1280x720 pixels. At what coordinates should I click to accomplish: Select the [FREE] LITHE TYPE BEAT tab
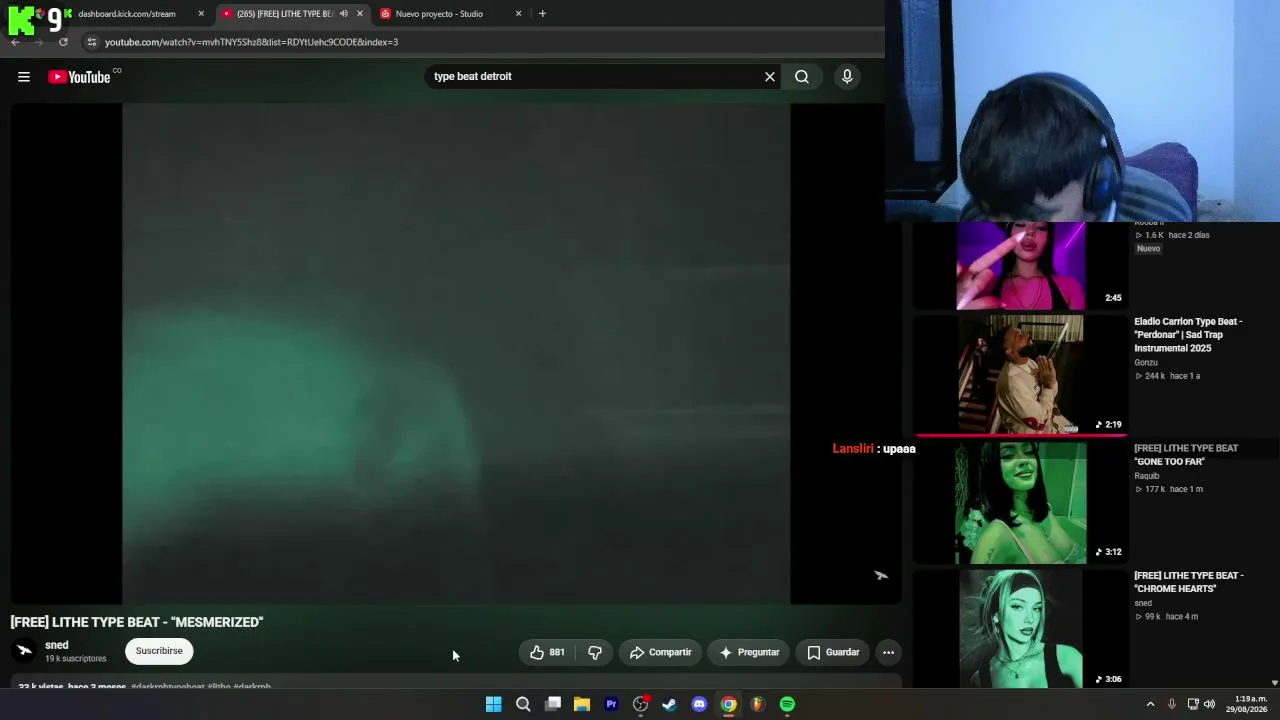point(285,14)
